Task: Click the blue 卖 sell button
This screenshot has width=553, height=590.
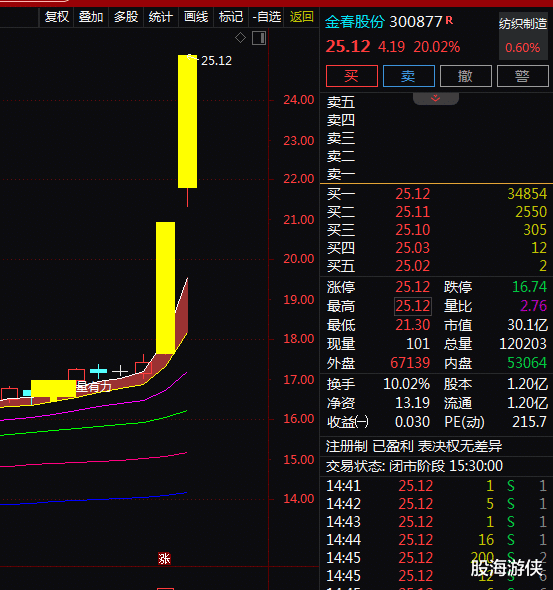Action: (409, 76)
